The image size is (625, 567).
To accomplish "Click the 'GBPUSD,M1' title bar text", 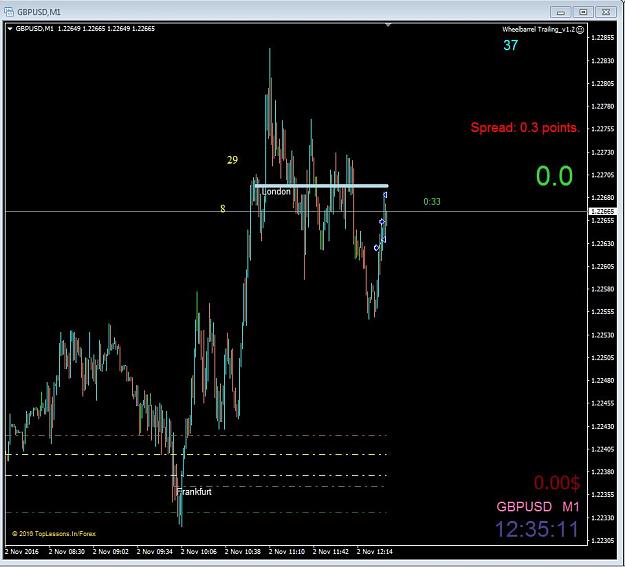I will click(39, 12).
